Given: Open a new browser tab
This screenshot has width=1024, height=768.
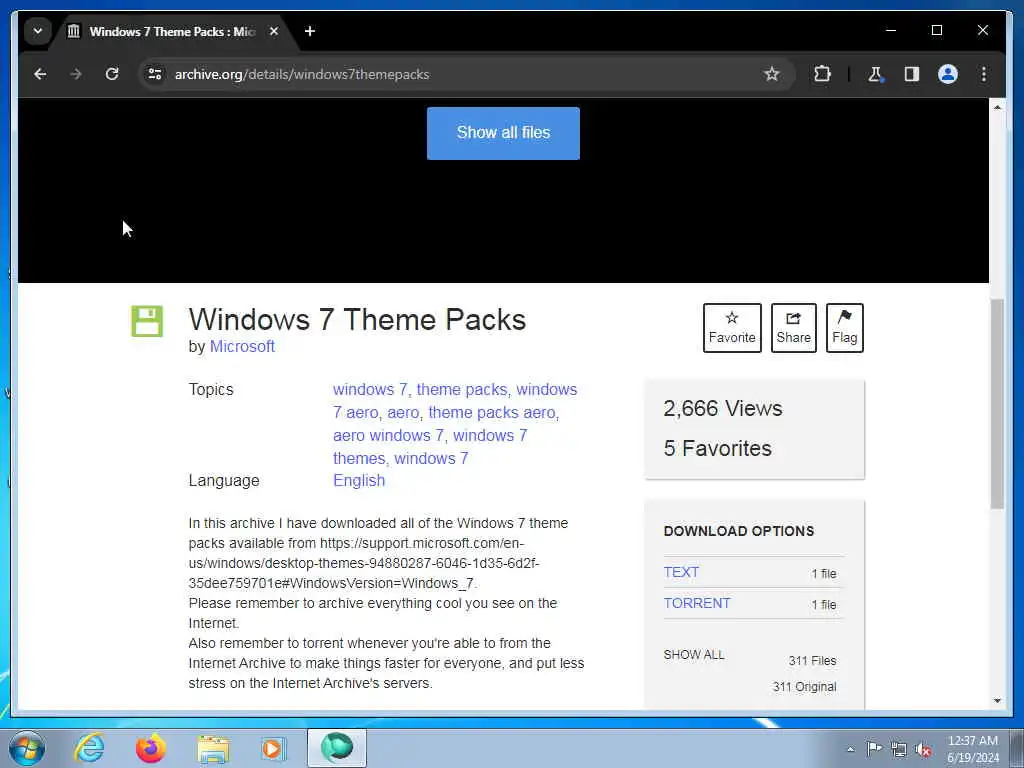Looking at the screenshot, I should point(310,31).
